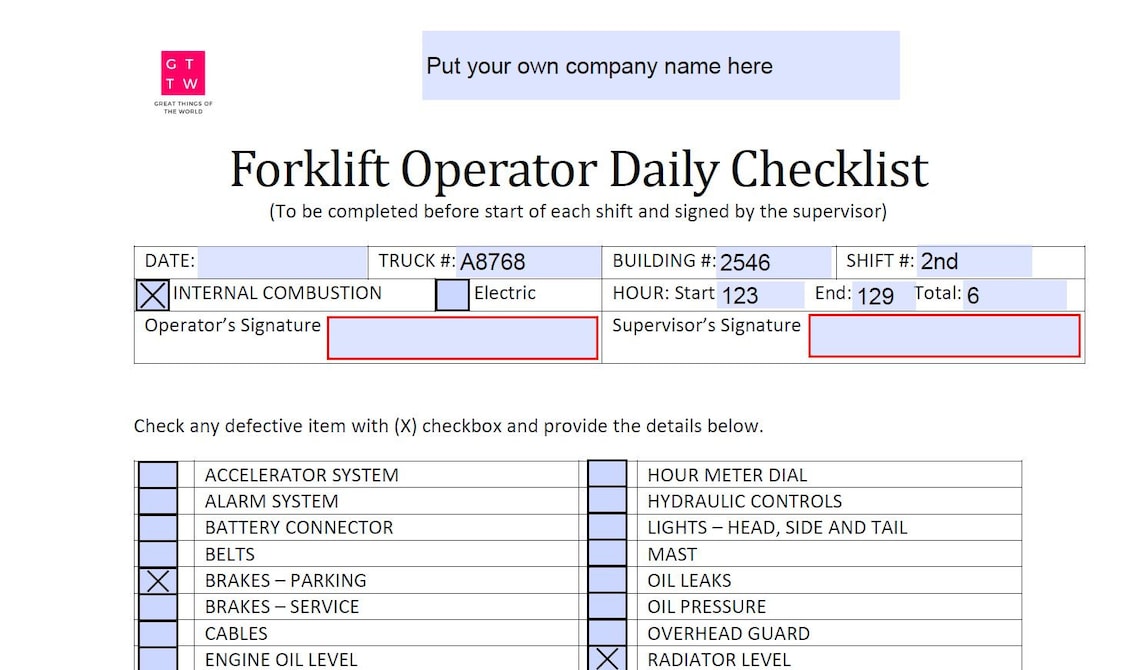
Task: Edit the Hour End field showing 129
Action: [x=883, y=295]
